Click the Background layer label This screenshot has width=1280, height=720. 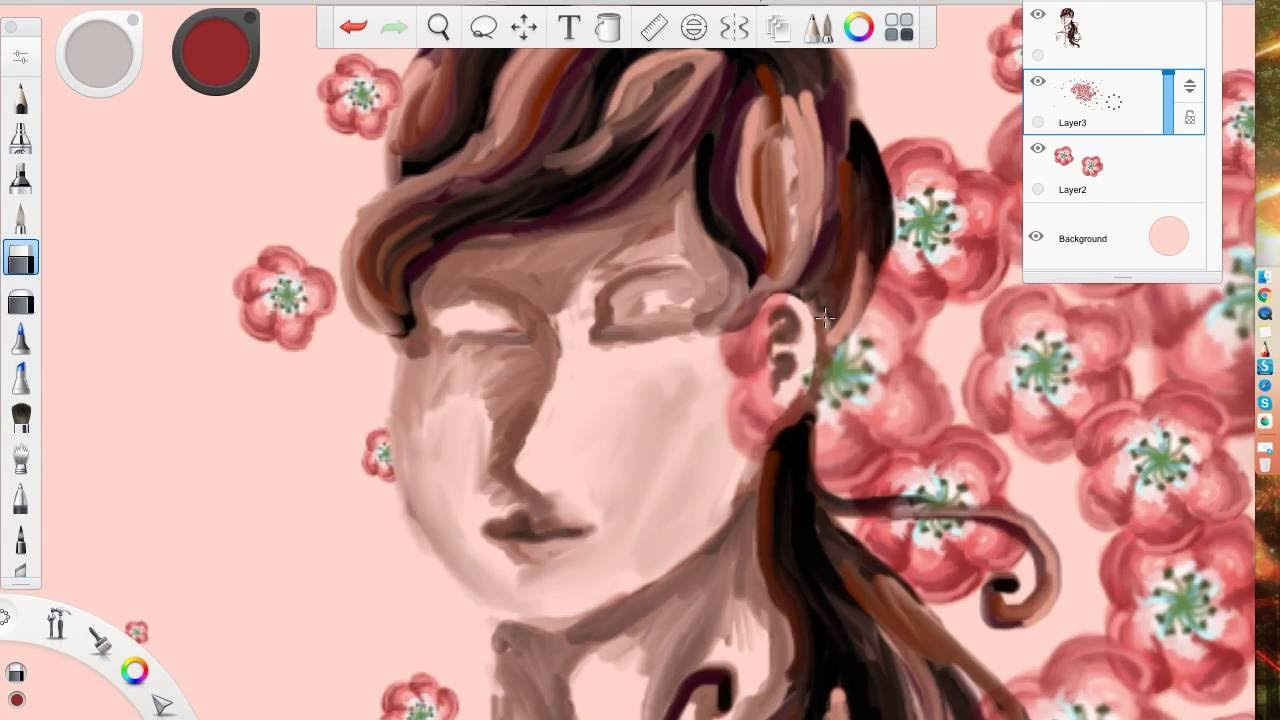(x=1083, y=239)
